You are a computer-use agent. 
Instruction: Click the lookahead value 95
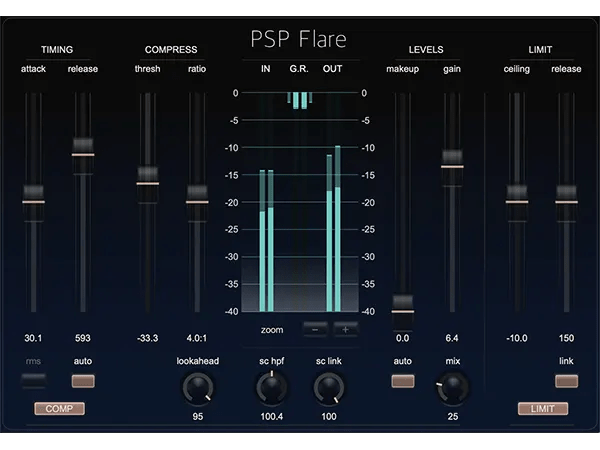[x=198, y=417]
